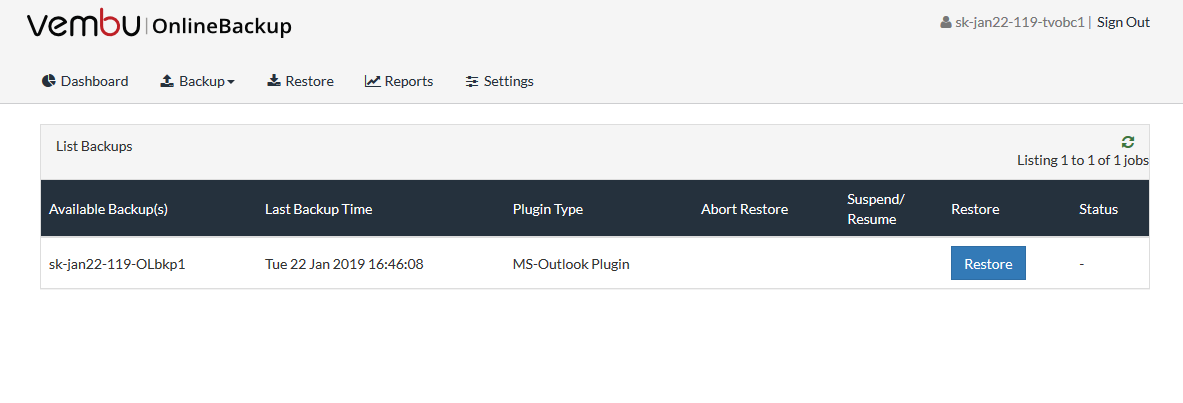The width and height of the screenshot is (1183, 403).
Task: Click the Dashboard pie chart icon
Action: [x=49, y=81]
